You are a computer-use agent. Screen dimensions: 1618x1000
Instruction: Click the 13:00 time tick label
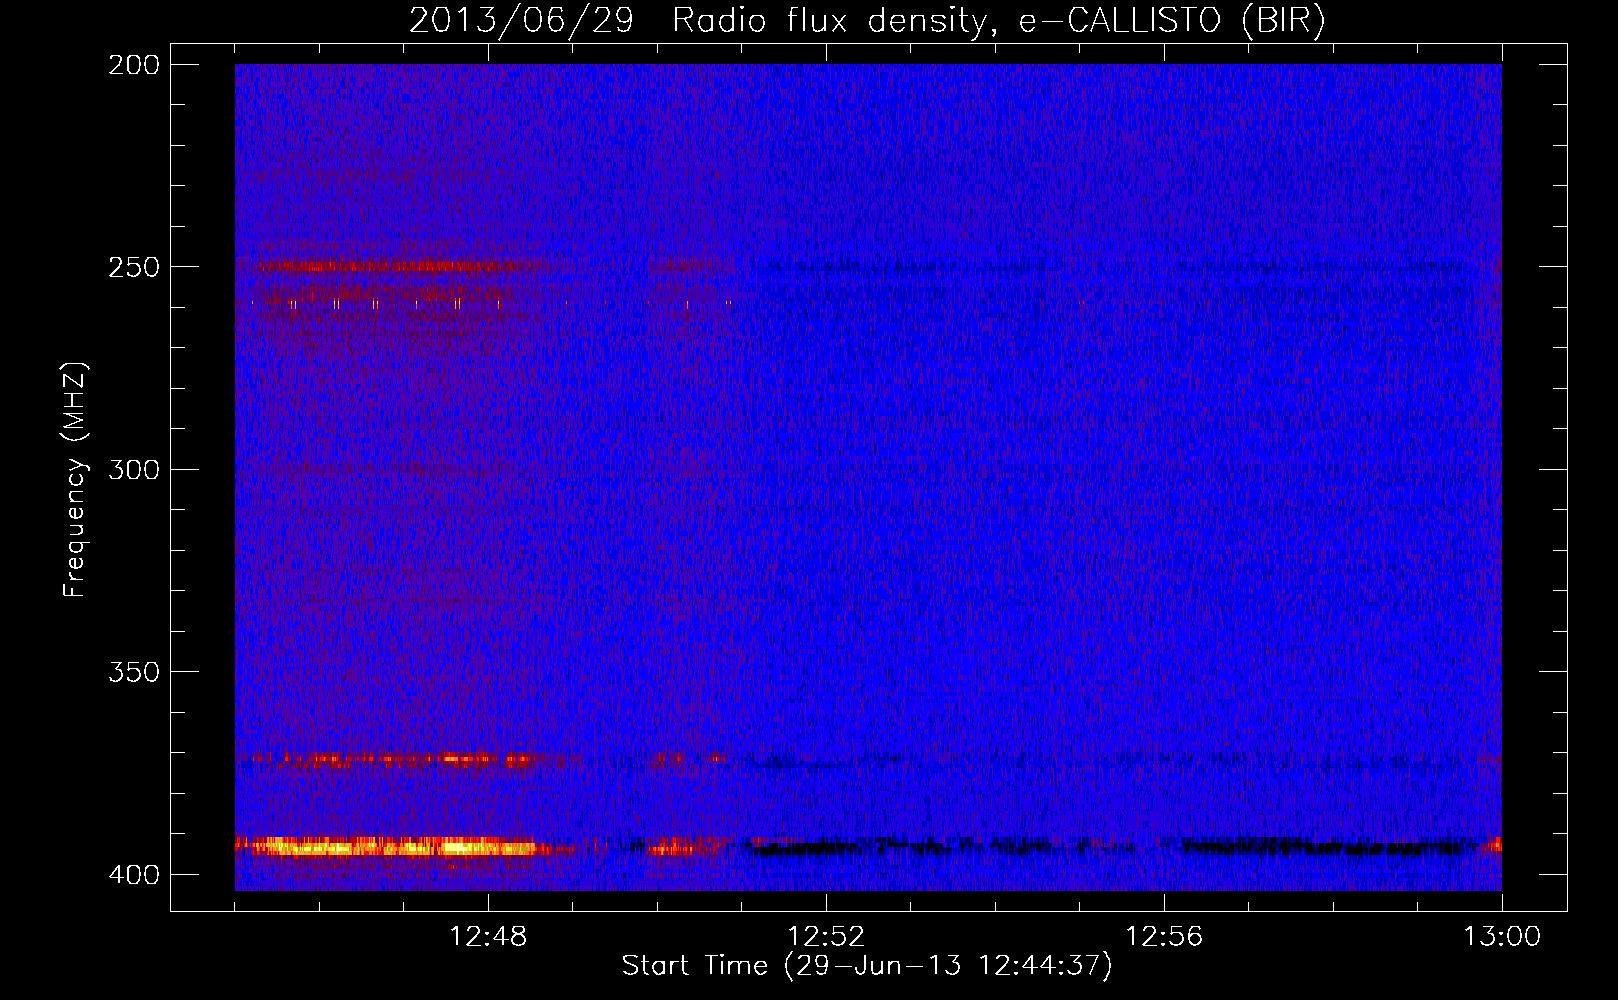click(x=1502, y=937)
